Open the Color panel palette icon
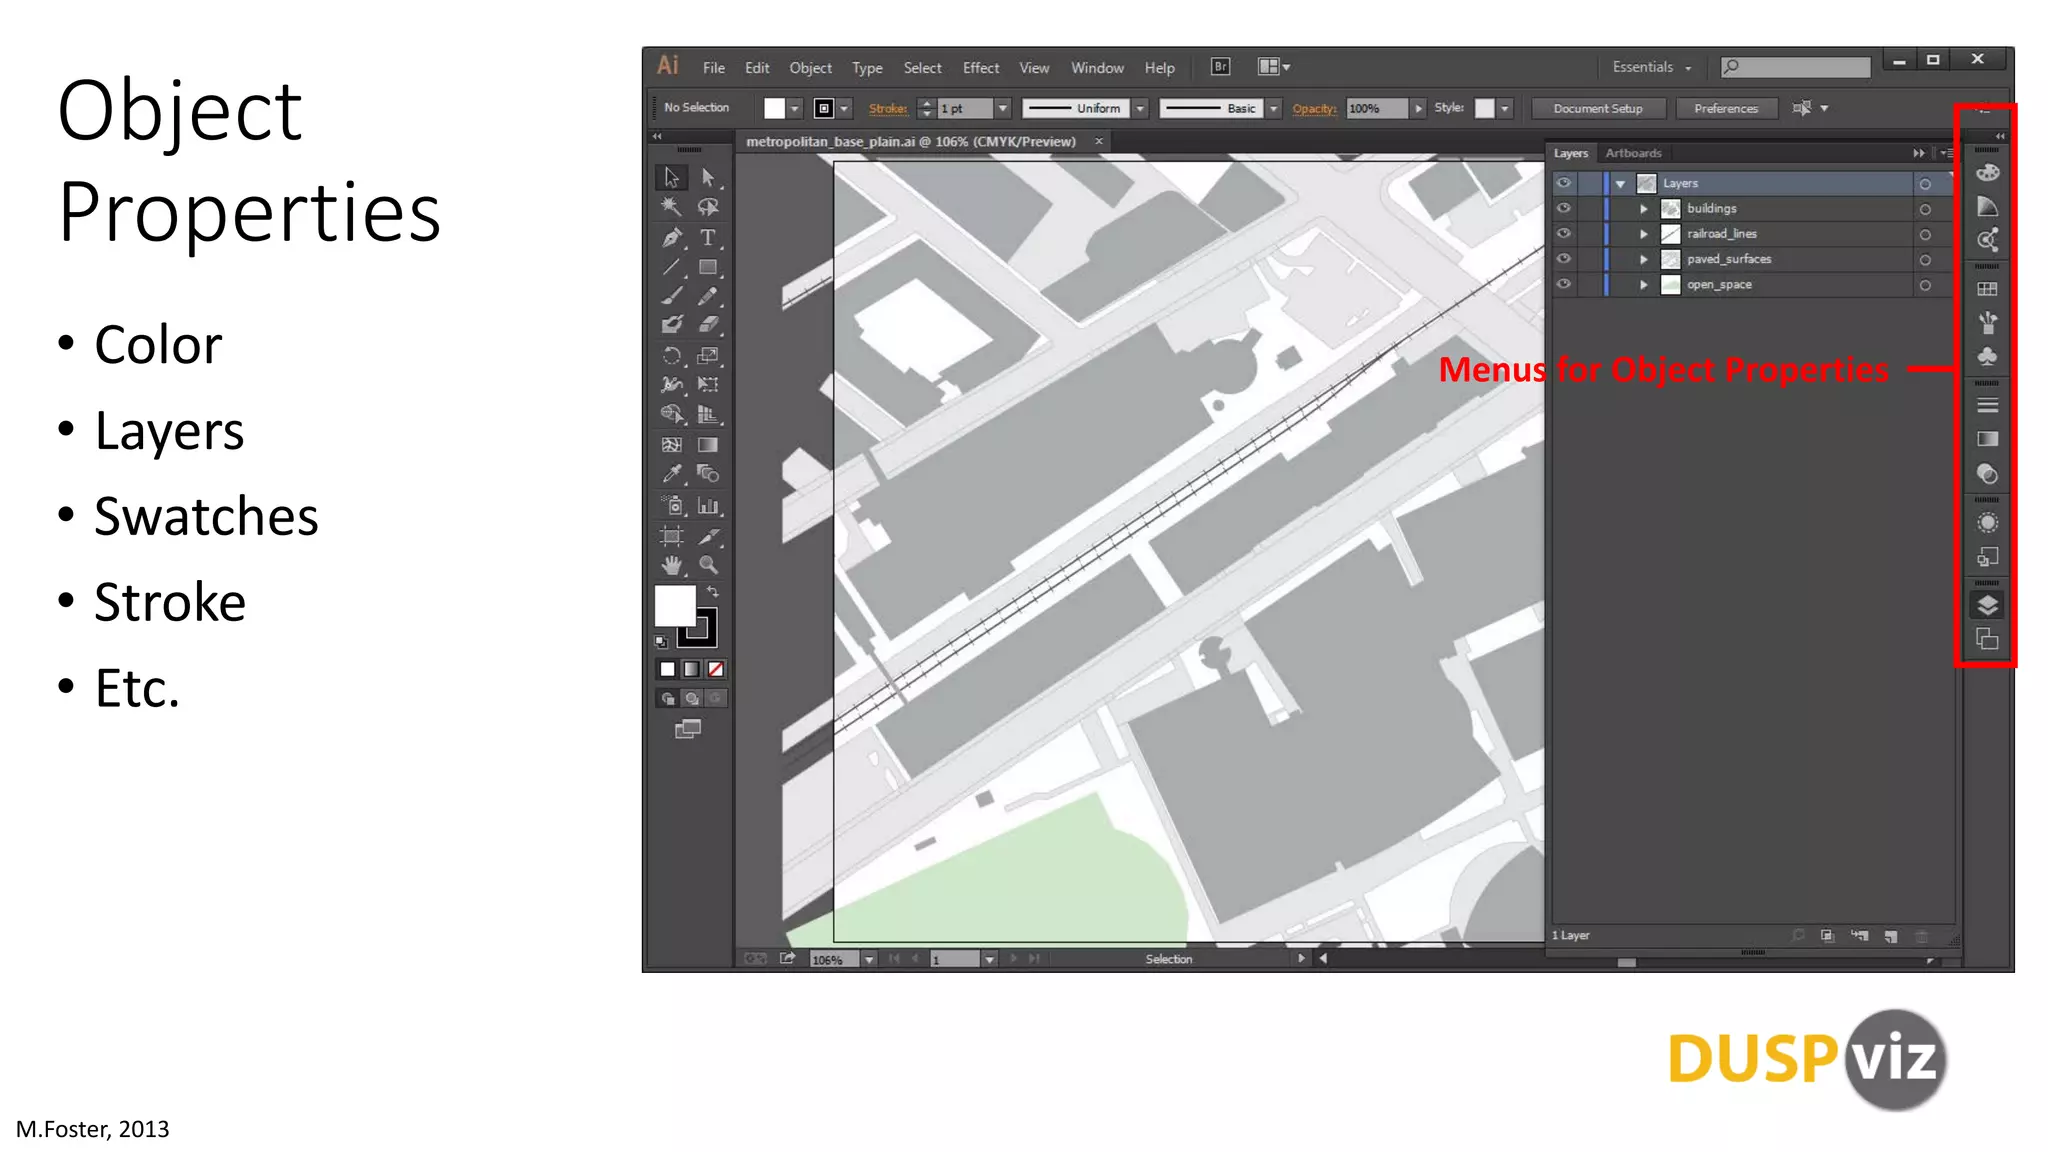 tap(1987, 173)
